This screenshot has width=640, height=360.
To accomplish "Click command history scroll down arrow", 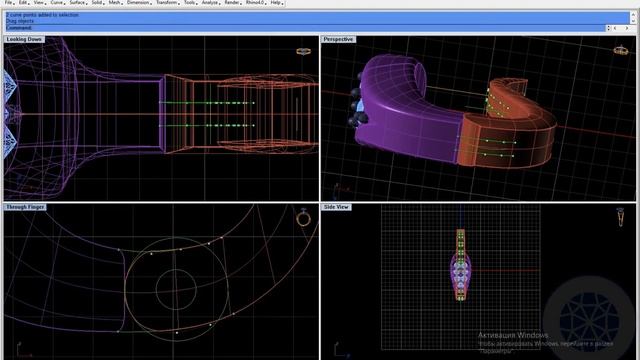I will (x=633, y=21).
